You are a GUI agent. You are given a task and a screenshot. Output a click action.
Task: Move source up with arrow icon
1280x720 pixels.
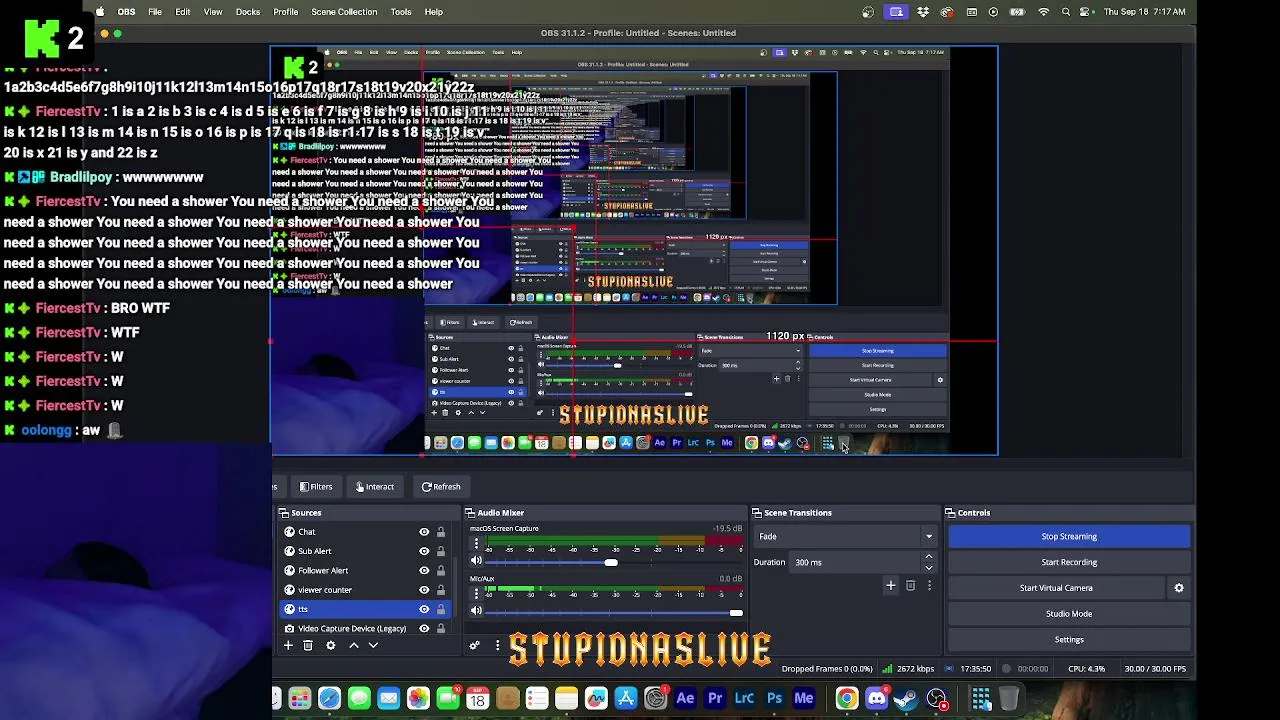pos(353,645)
